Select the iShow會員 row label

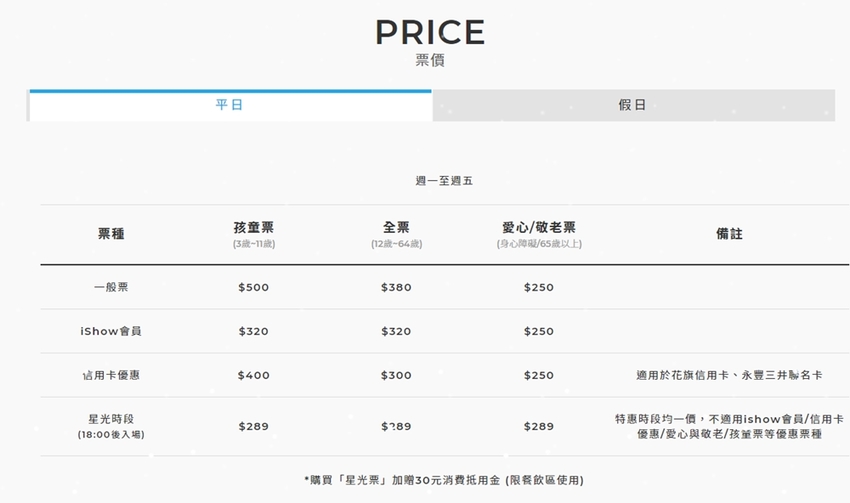111,331
